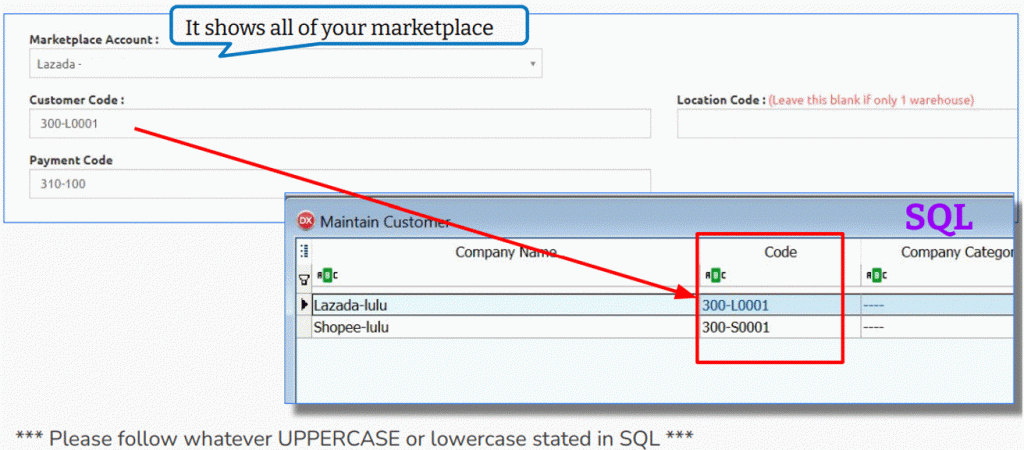Click Company Category cell of Shopee-lulu row

click(937, 327)
